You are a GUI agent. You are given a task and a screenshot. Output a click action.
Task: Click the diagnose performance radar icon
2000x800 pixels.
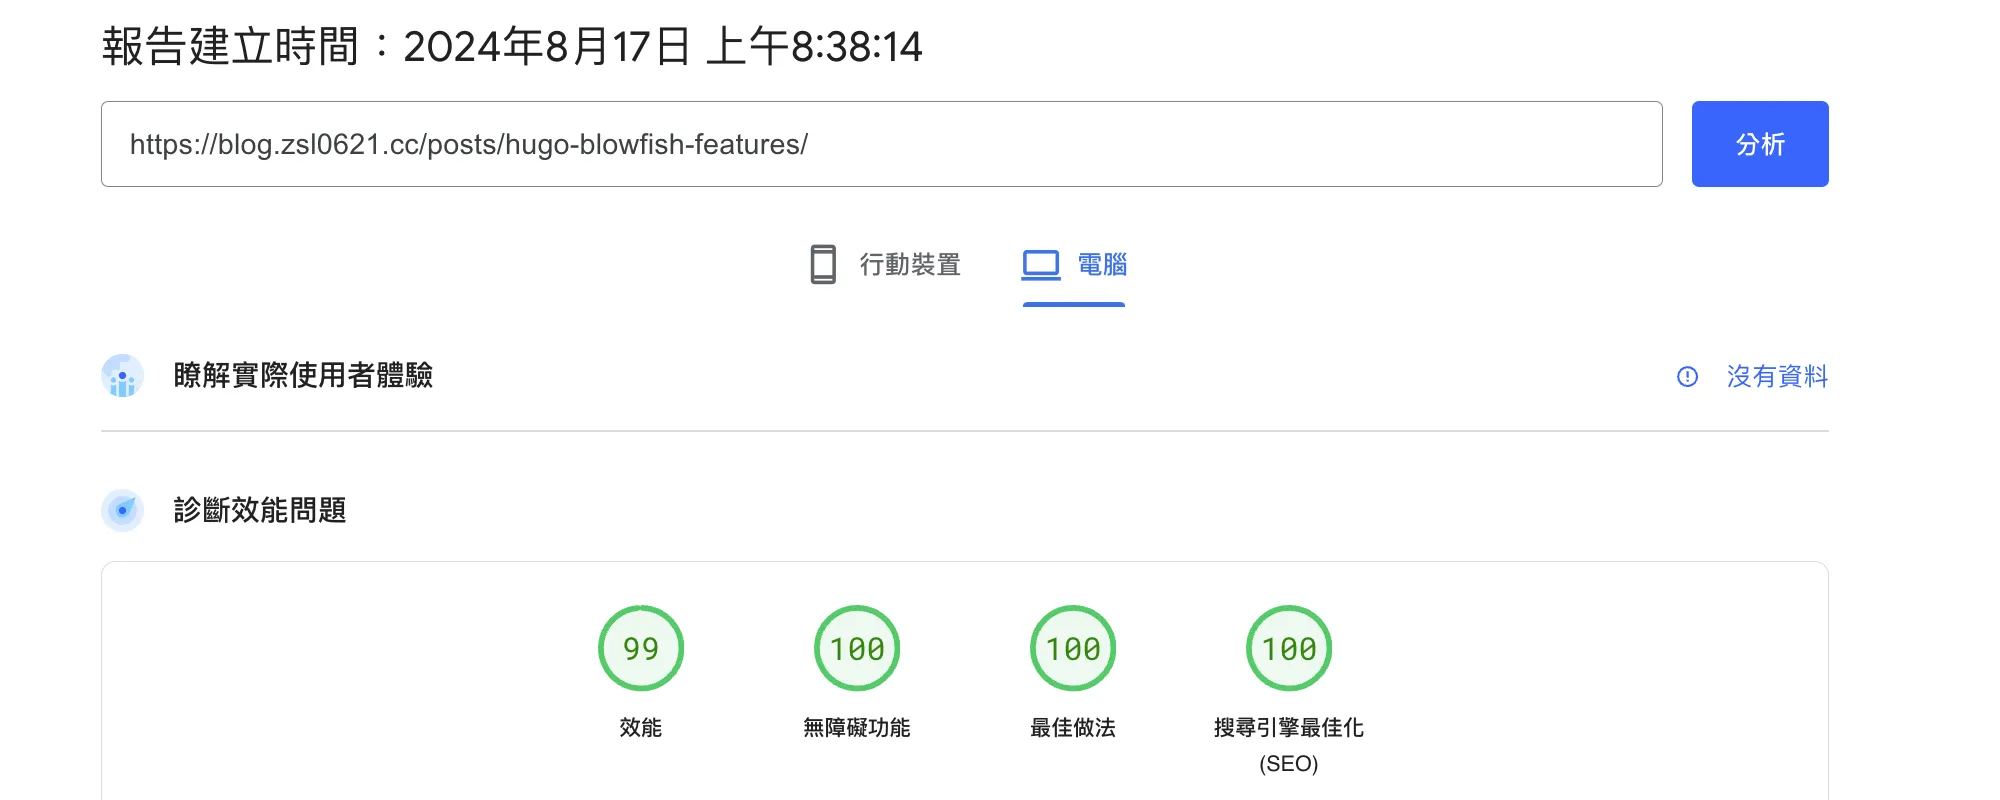pos(122,511)
